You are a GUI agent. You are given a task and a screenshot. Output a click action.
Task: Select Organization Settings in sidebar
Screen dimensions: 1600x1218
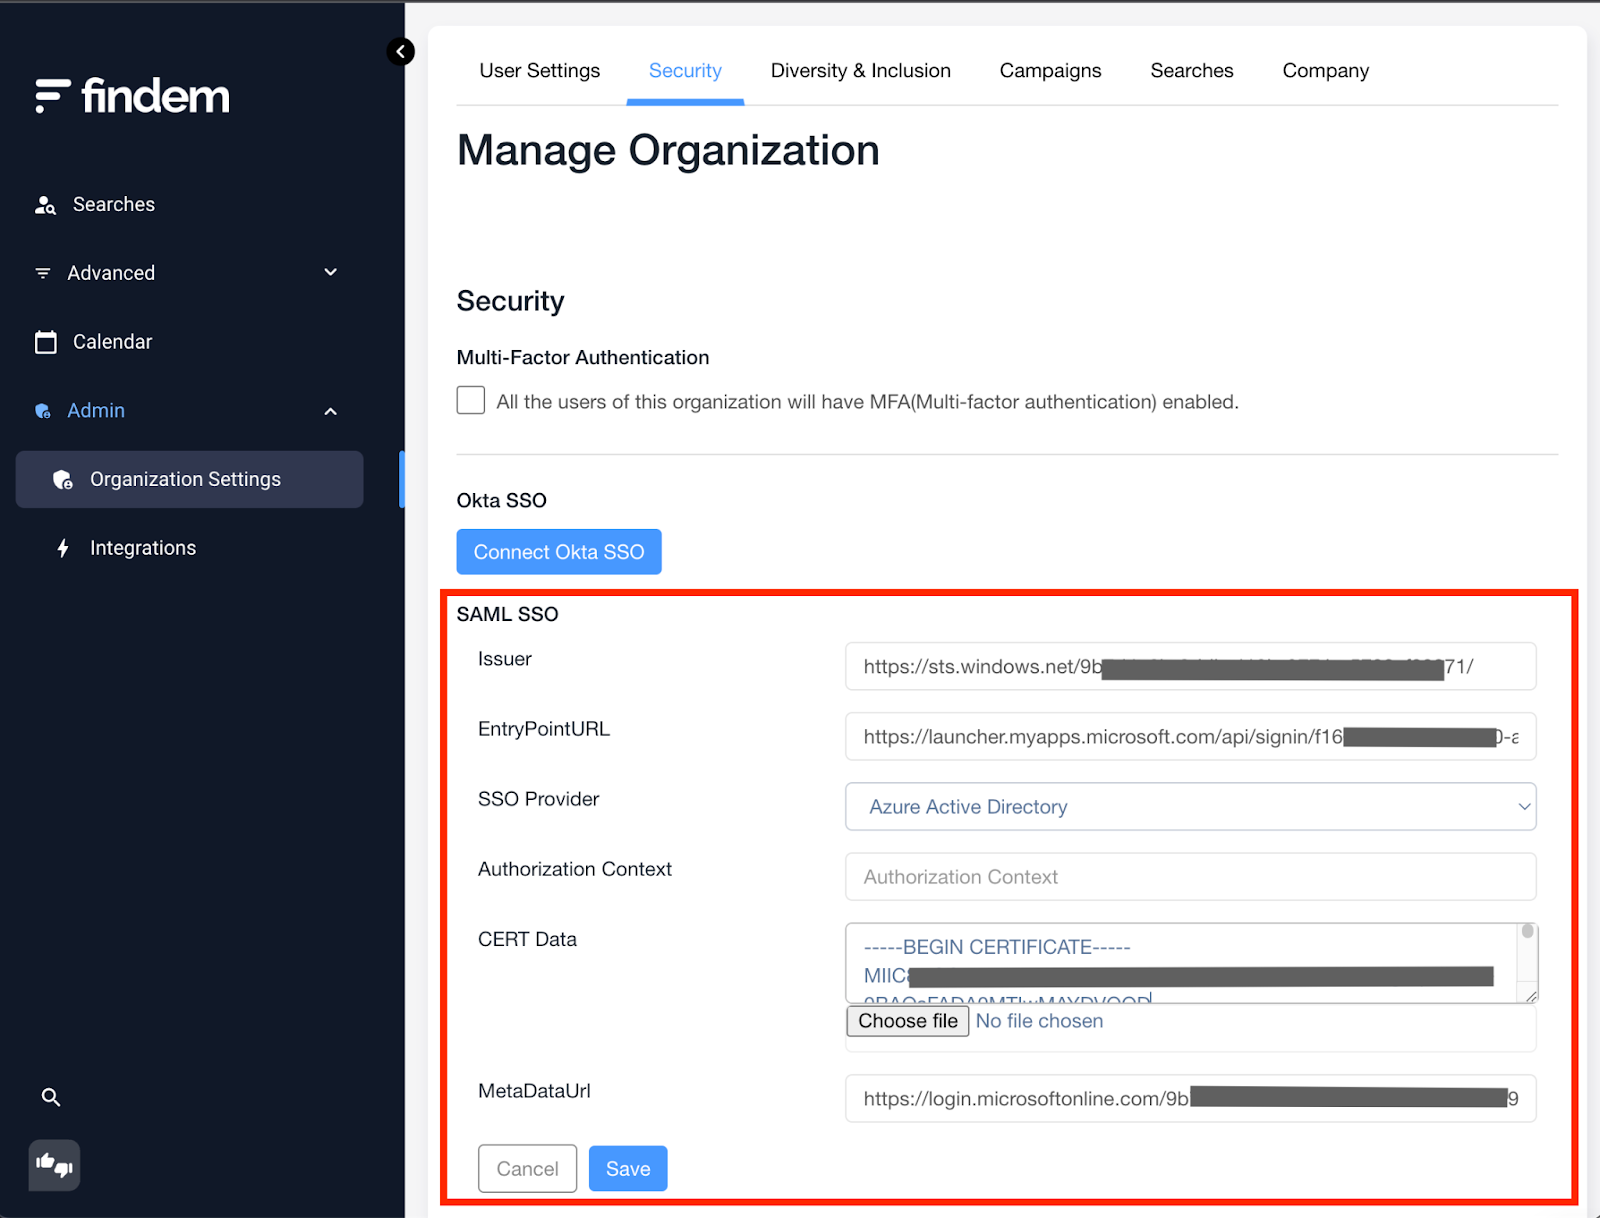189,479
